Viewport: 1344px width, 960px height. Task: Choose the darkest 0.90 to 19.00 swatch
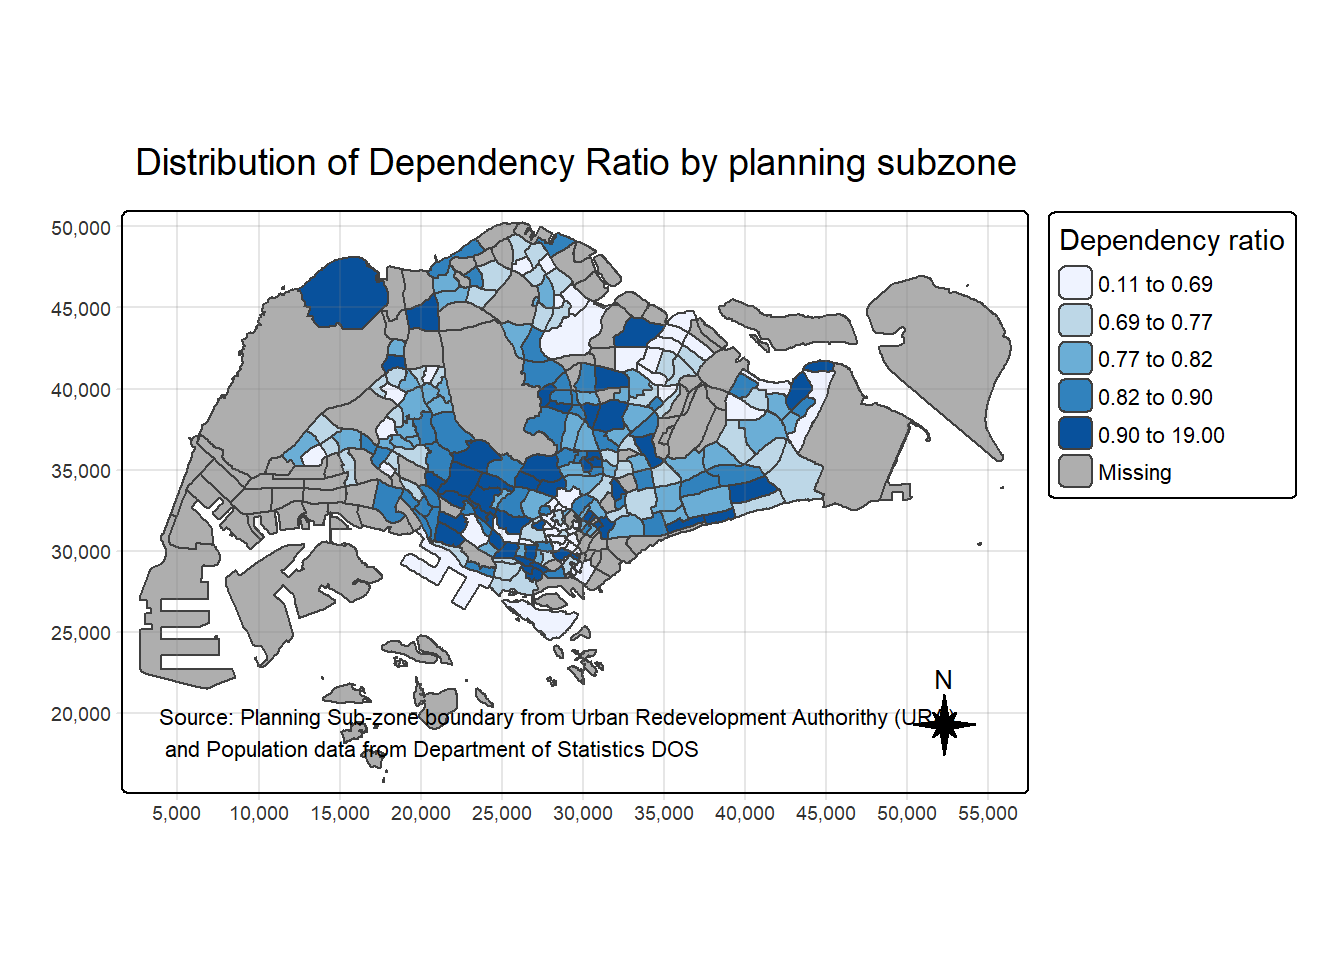click(x=1075, y=435)
